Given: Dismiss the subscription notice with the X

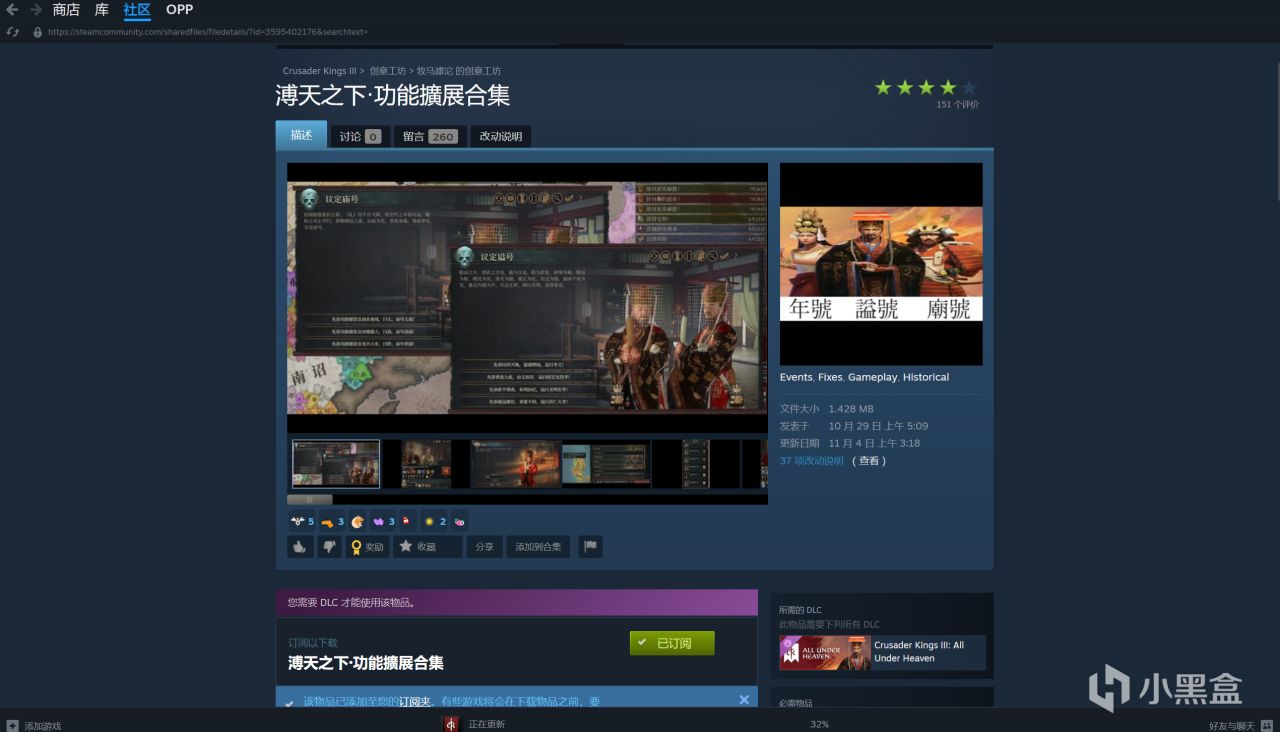Looking at the screenshot, I should coord(744,700).
